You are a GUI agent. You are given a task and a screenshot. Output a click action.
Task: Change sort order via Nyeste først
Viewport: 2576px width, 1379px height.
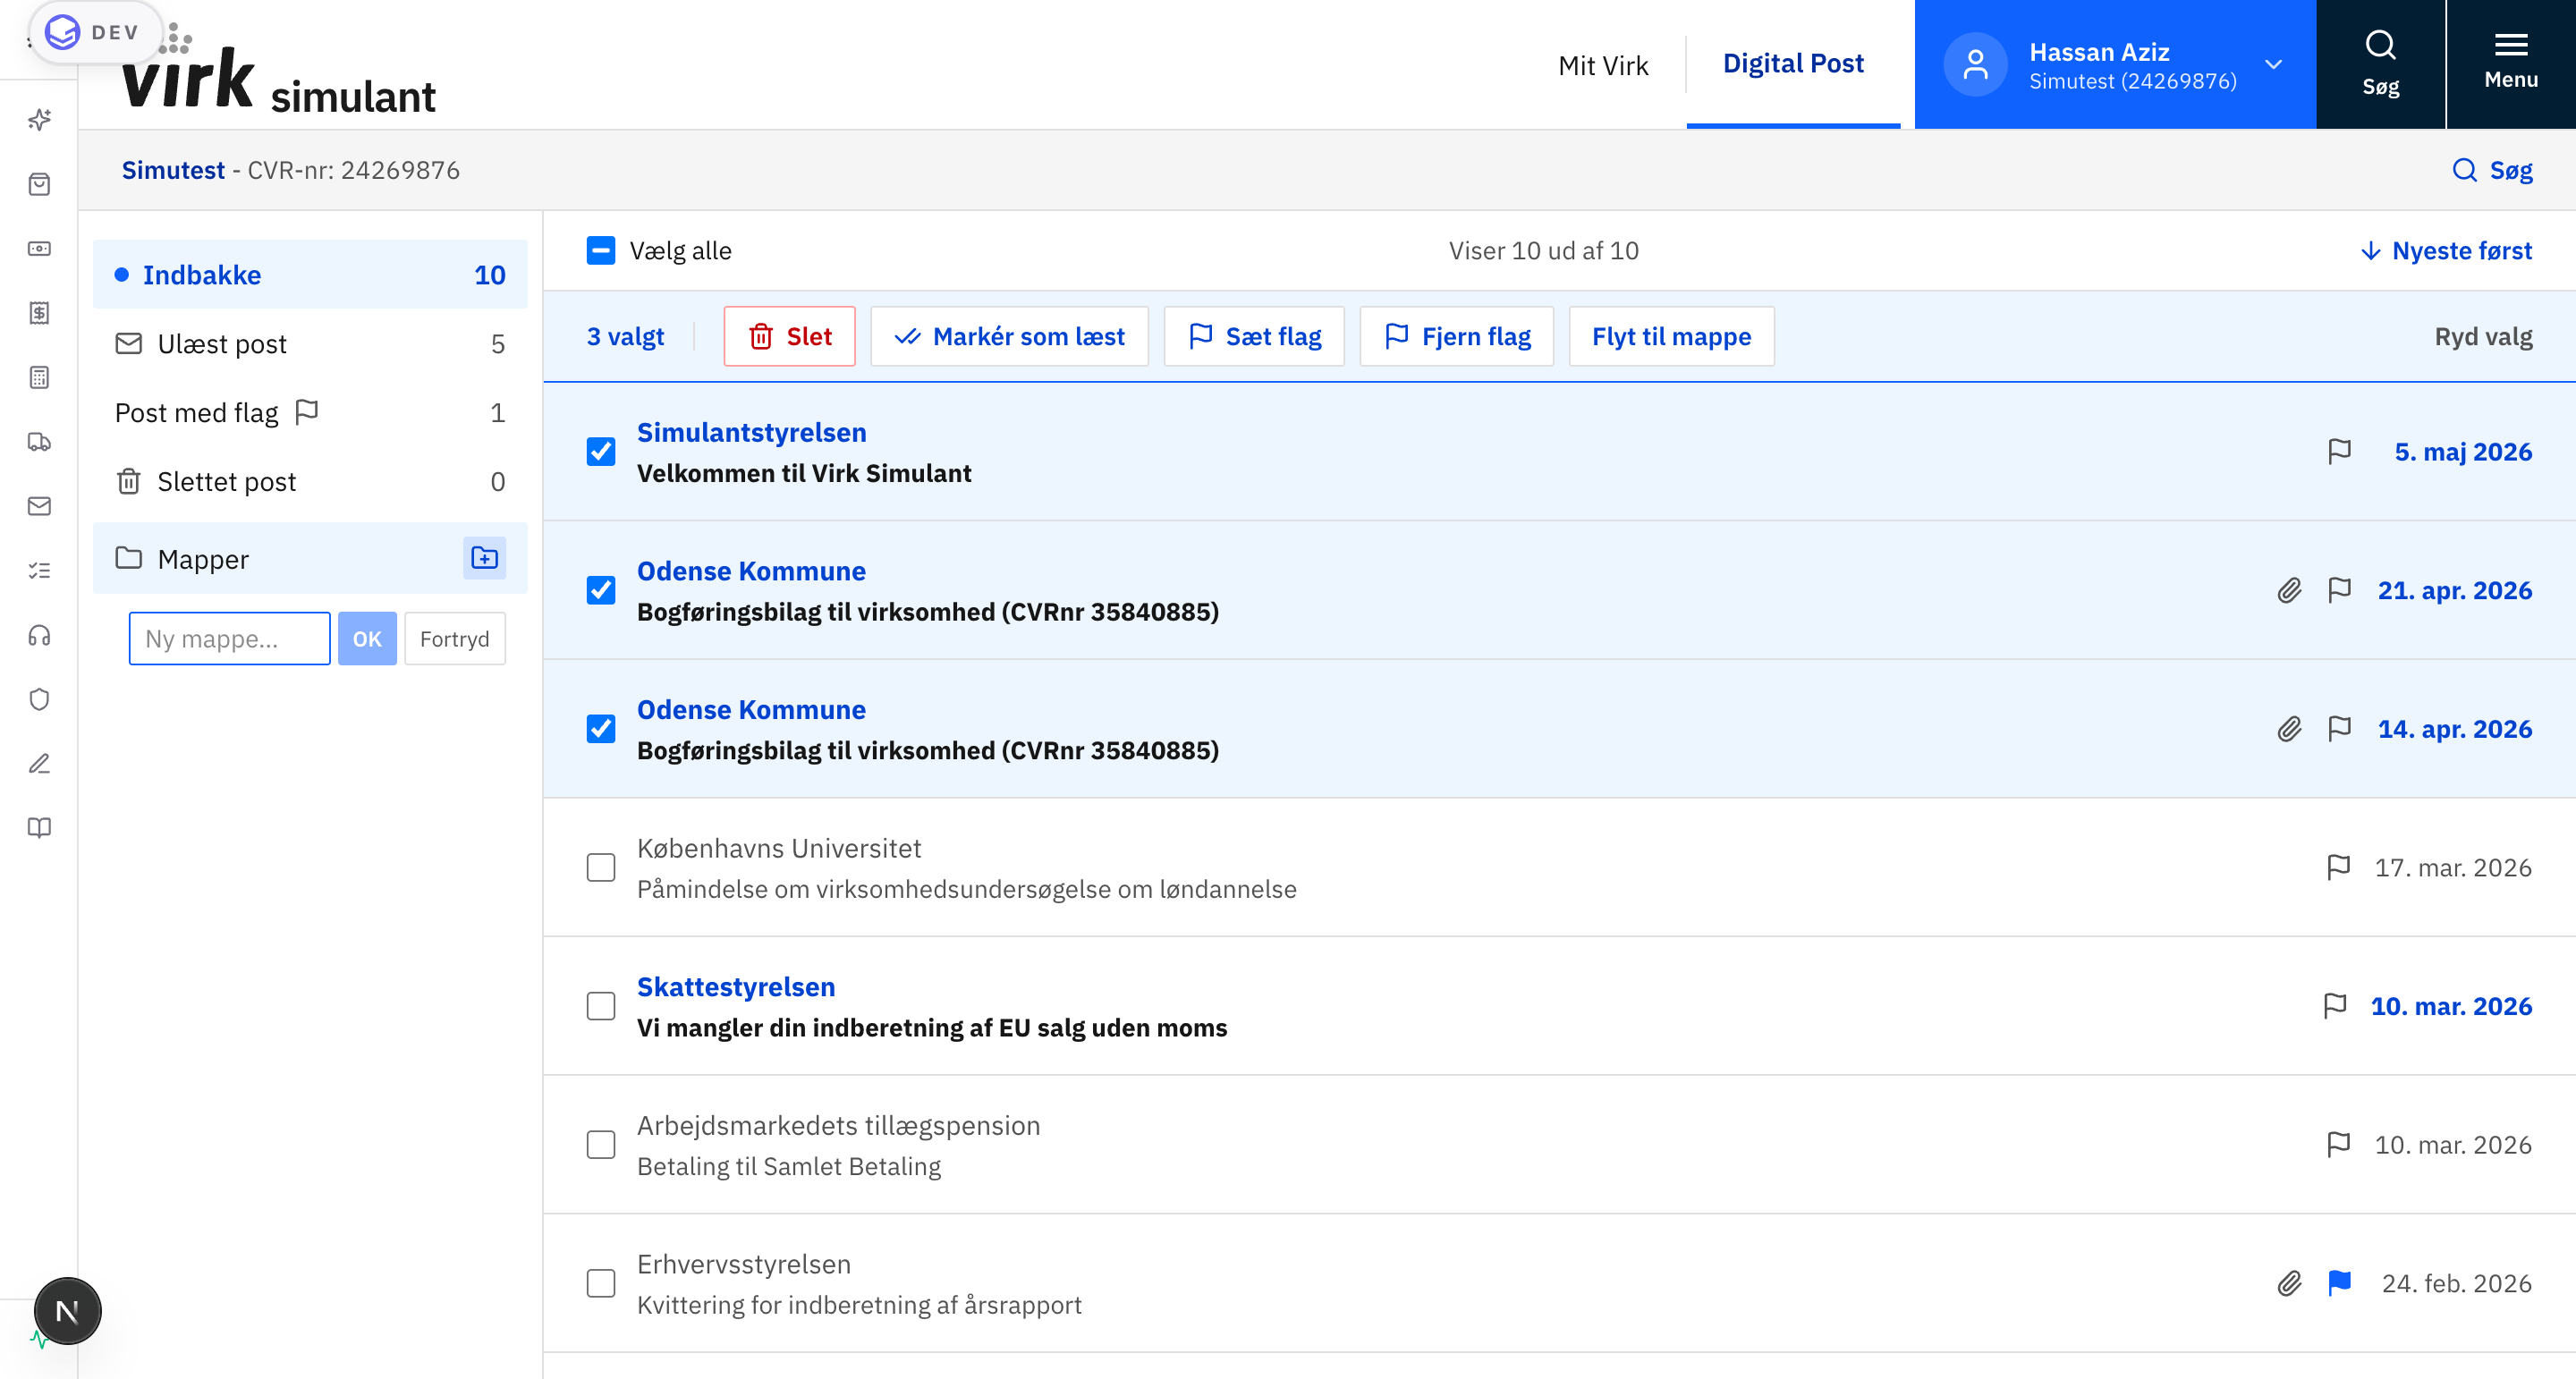coord(2446,250)
